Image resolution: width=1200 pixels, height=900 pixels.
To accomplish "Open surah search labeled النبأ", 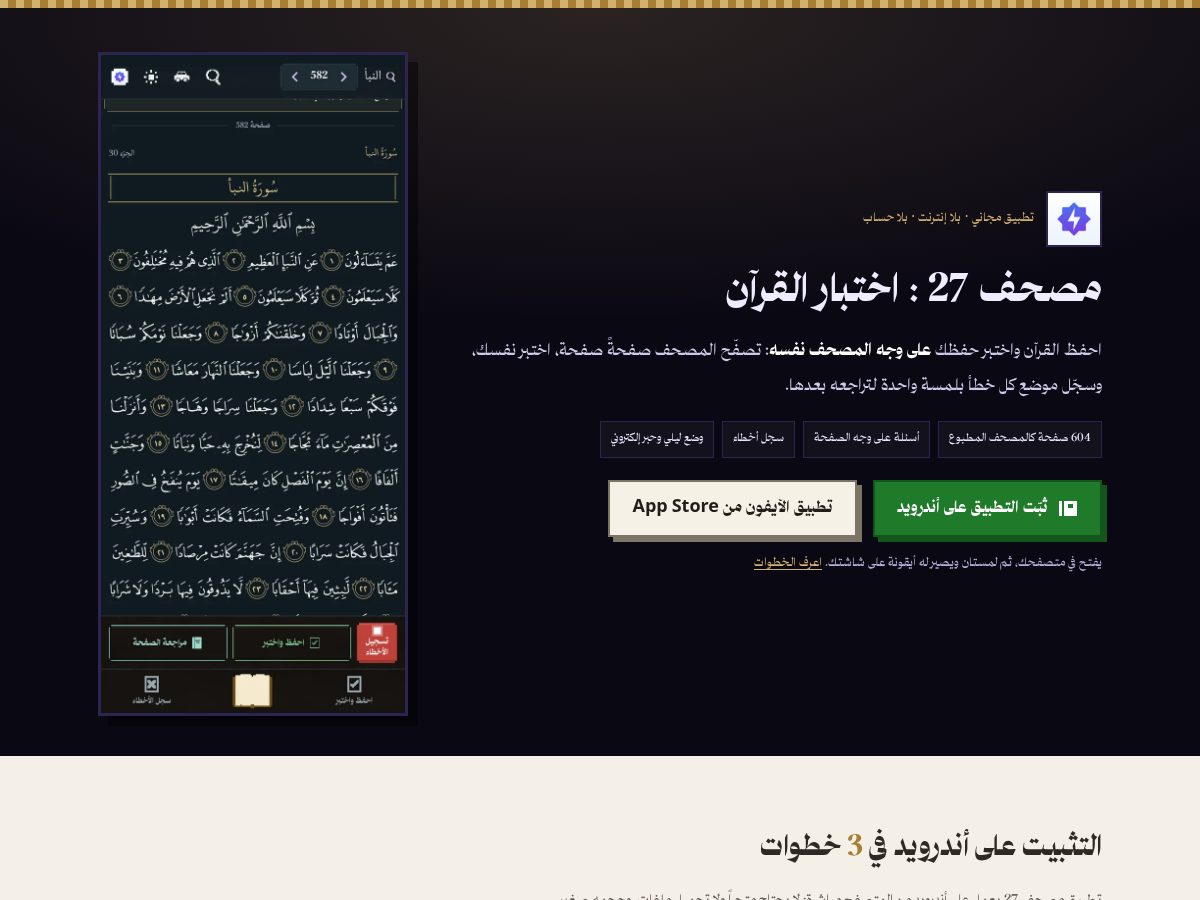I will point(380,77).
